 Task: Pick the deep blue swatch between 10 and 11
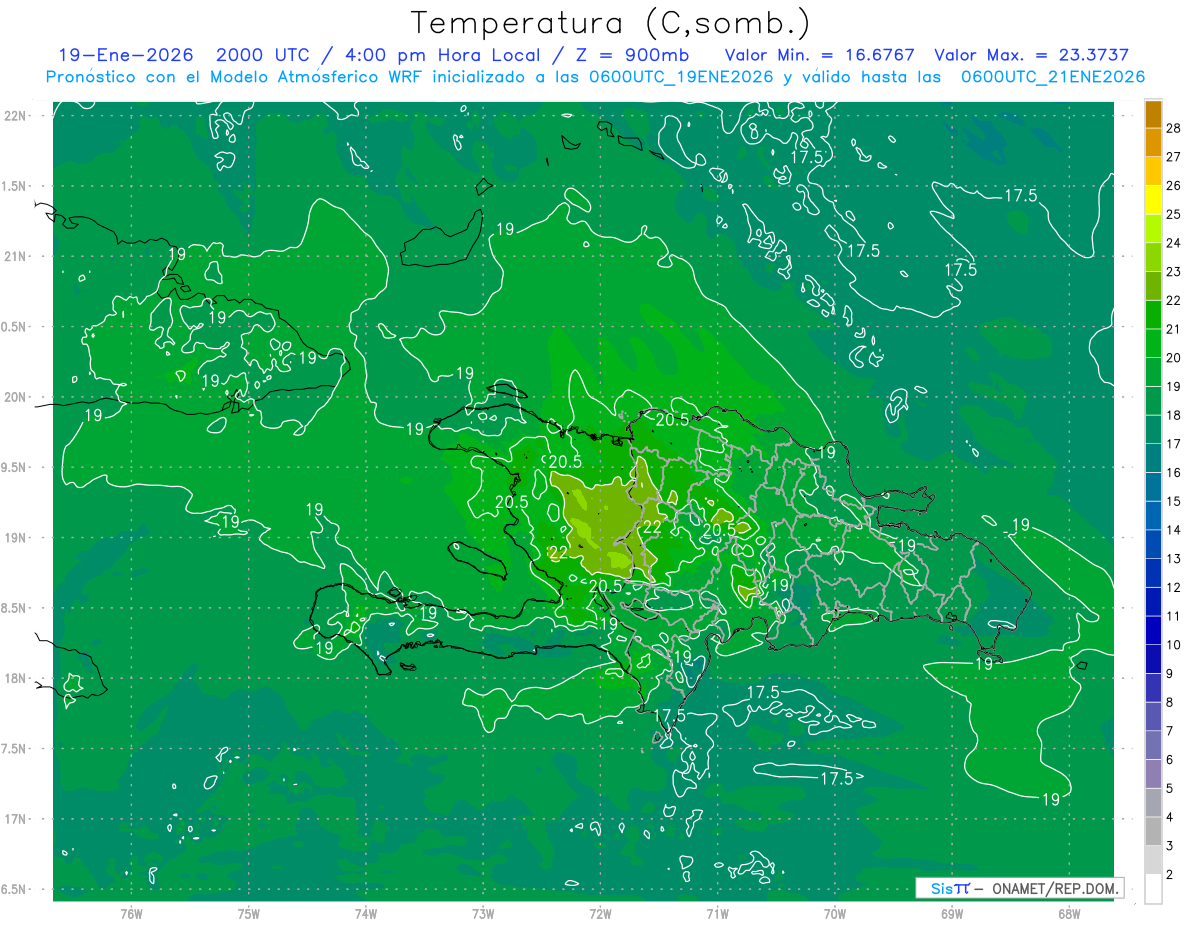point(1153,630)
